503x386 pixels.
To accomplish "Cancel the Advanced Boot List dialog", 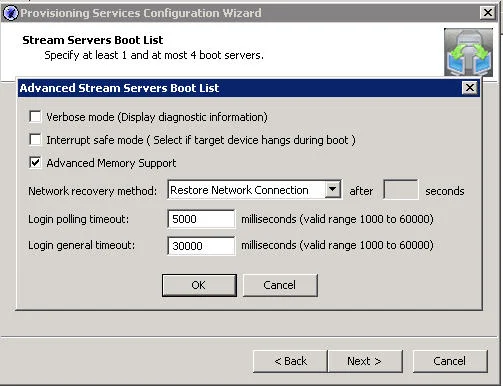I will 280,285.
